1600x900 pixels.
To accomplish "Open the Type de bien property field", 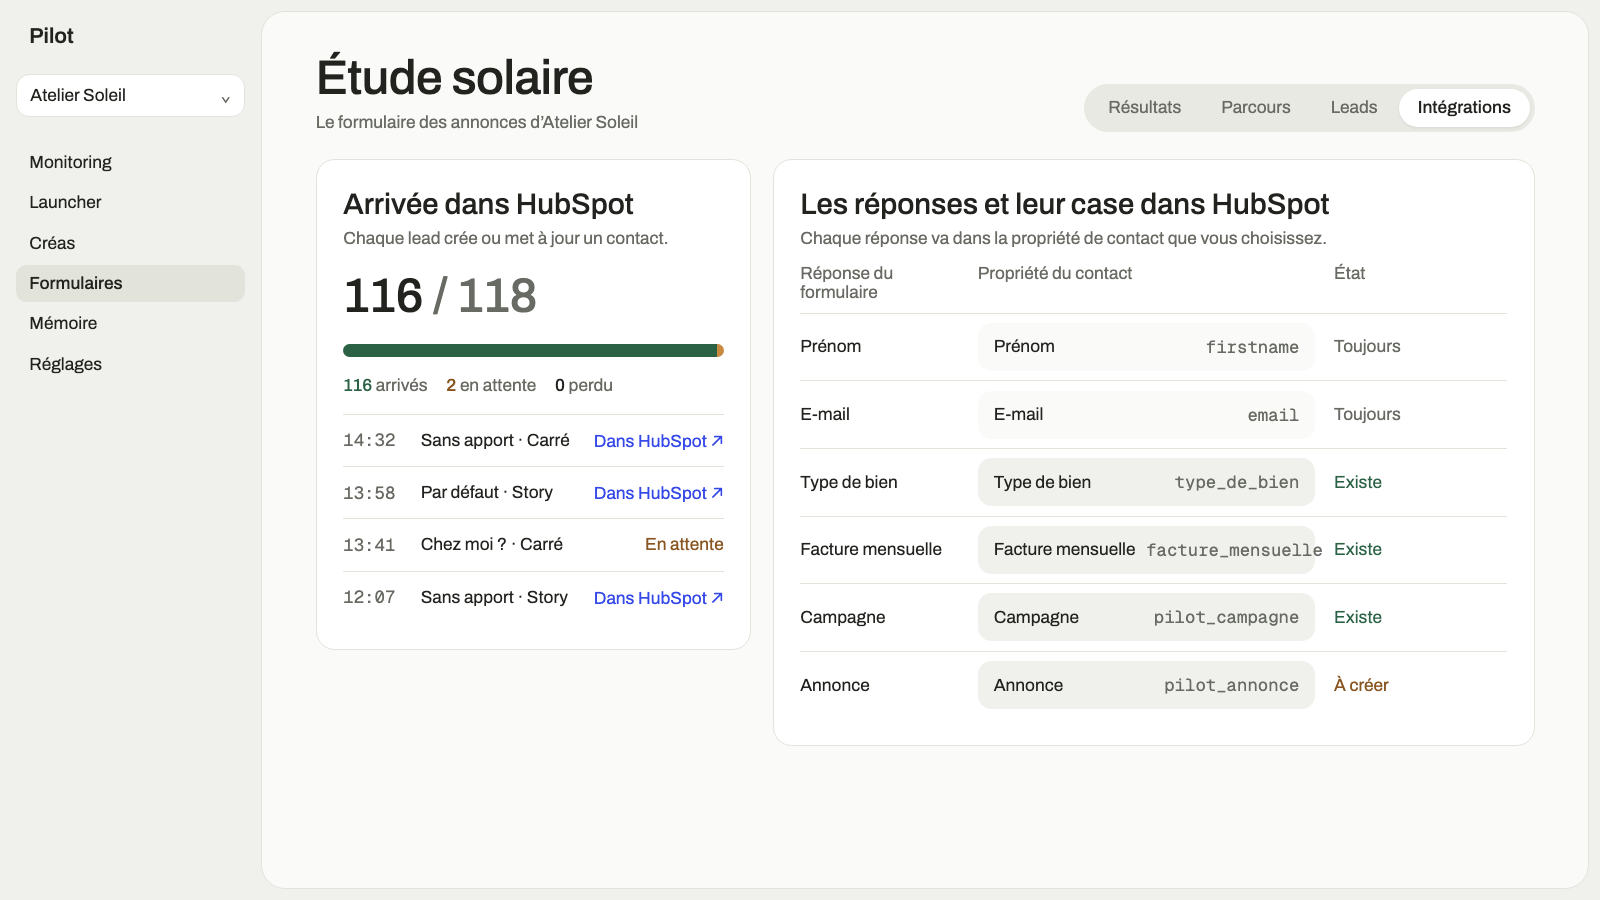I will point(1146,482).
